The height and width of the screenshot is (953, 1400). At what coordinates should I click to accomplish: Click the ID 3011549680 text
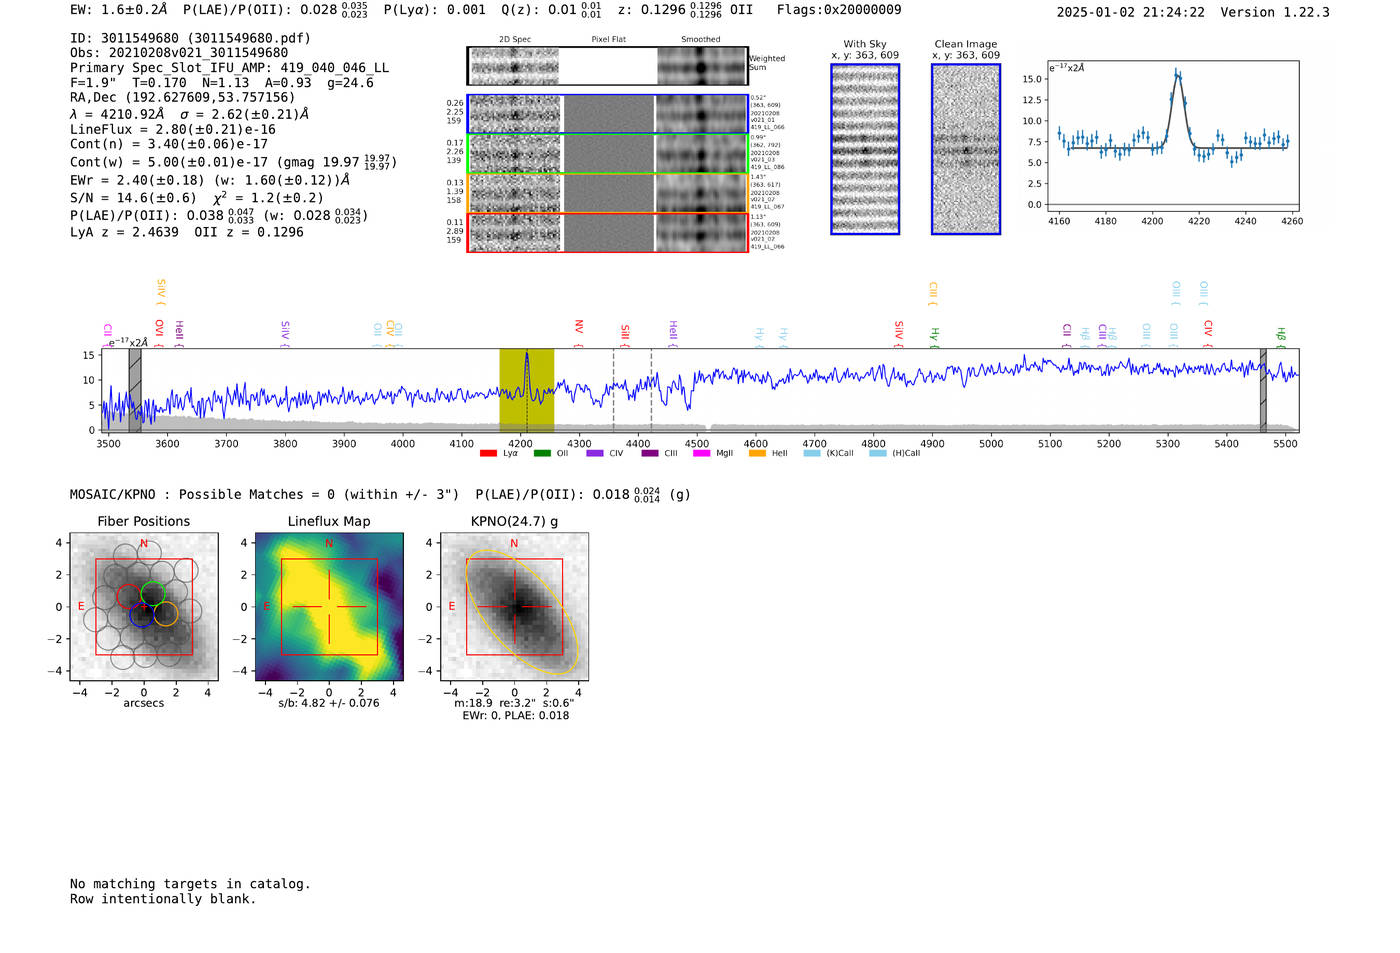191,38
